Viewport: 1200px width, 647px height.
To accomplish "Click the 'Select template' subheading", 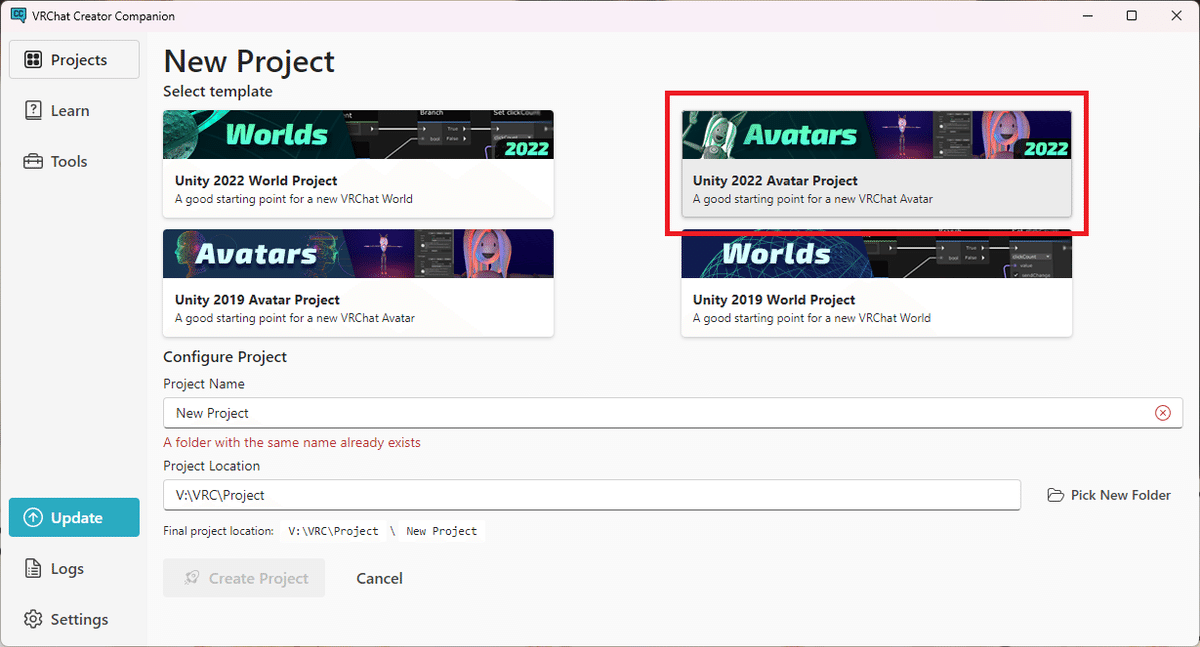I will [x=218, y=91].
